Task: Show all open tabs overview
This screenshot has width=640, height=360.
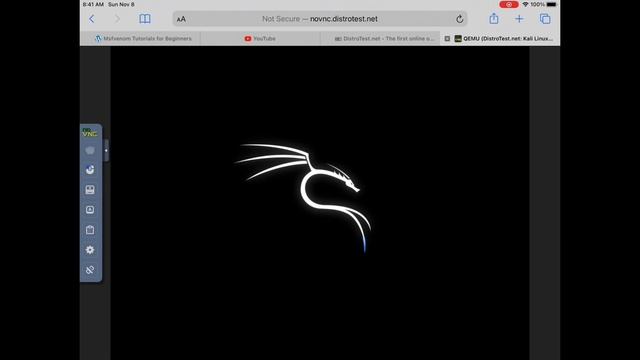Action: (x=545, y=19)
